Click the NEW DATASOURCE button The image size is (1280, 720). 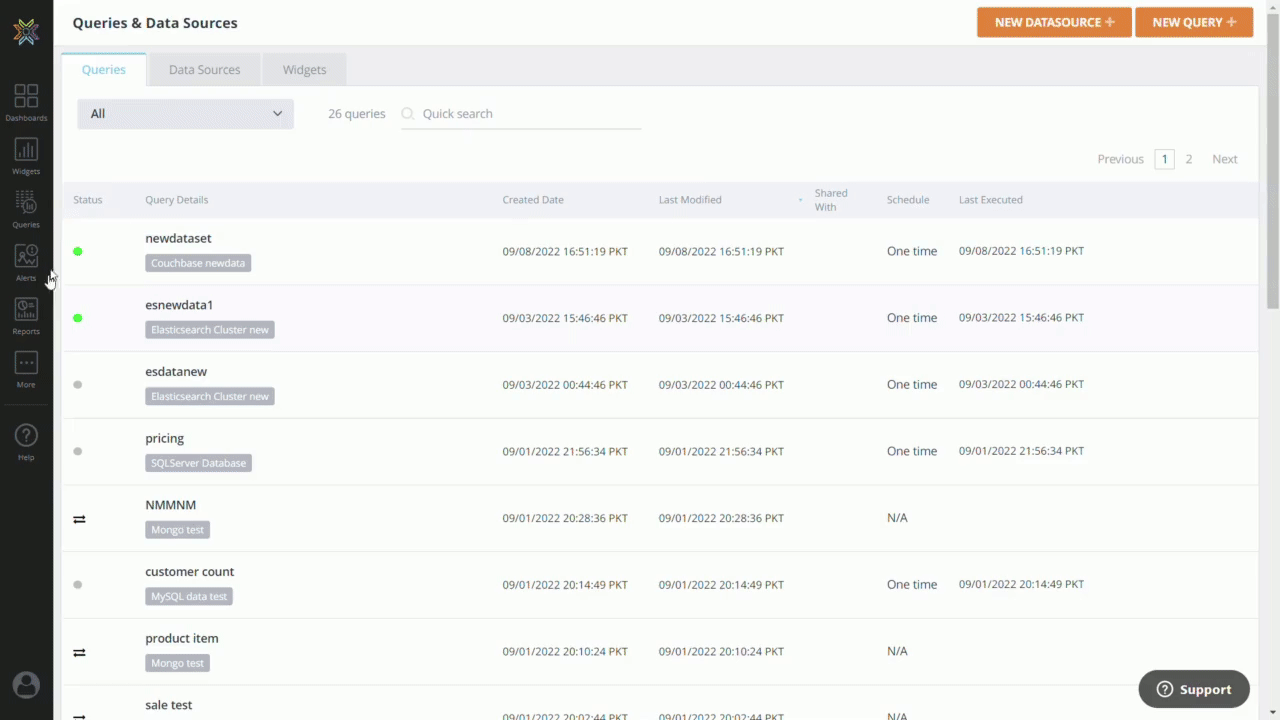click(1053, 21)
